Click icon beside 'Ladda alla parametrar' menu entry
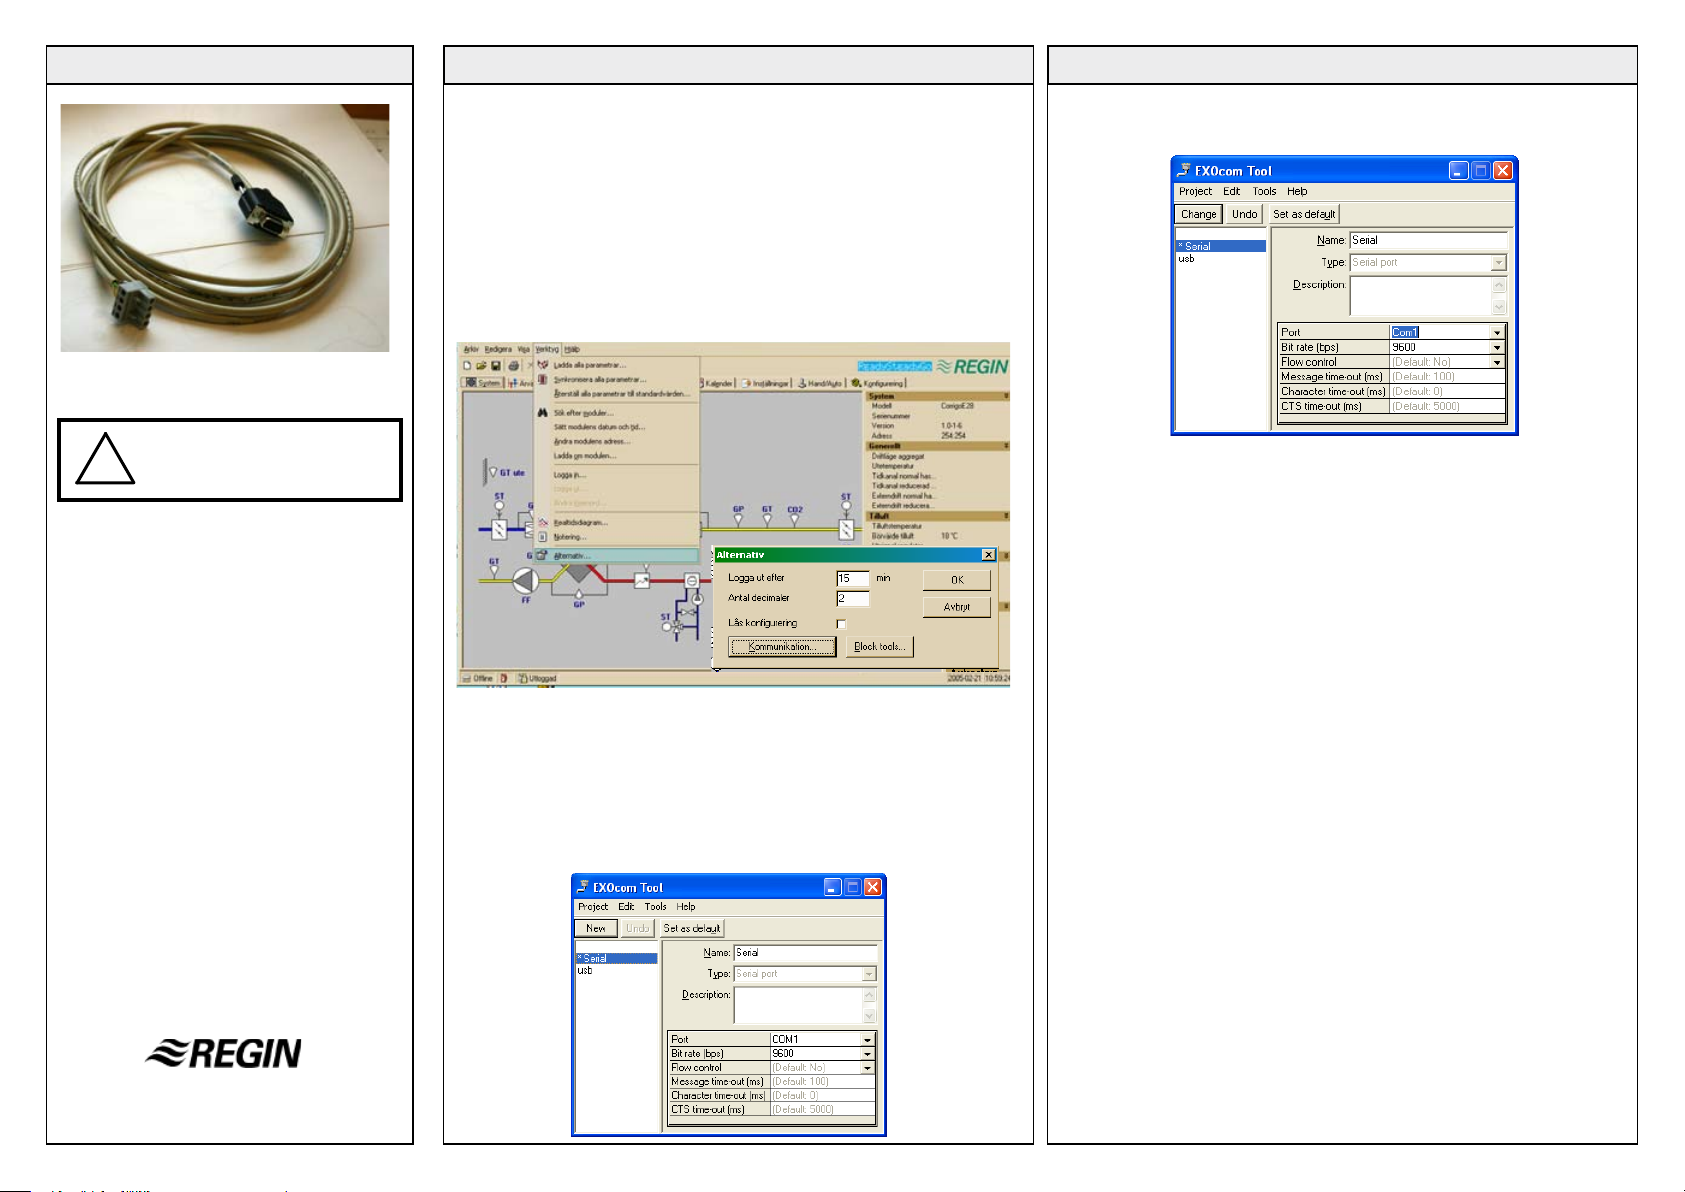The image size is (1685, 1192). 543,365
